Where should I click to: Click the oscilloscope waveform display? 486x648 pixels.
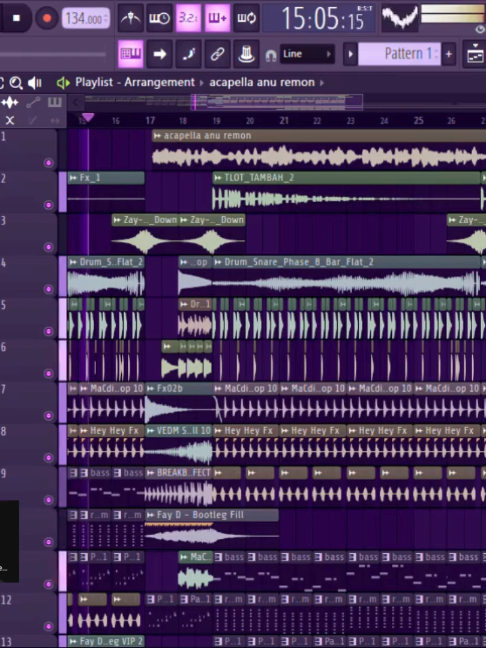(399, 18)
